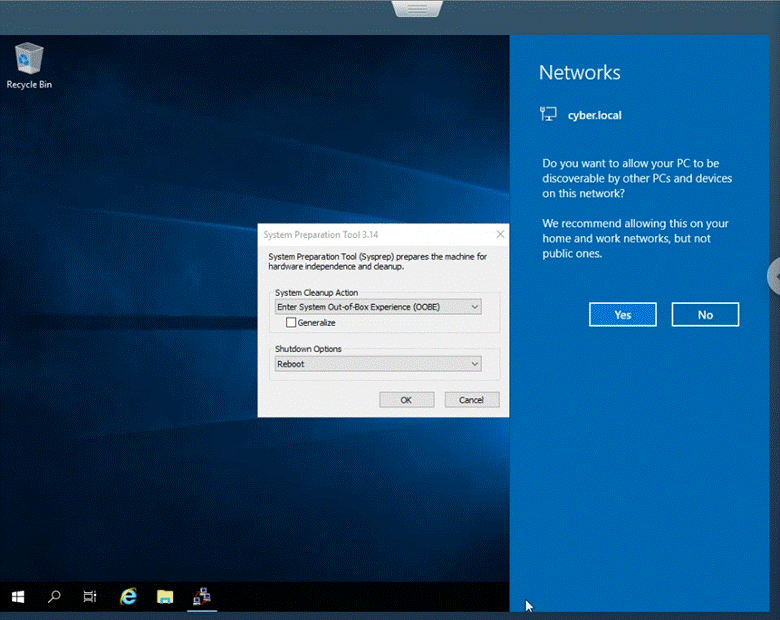The height and width of the screenshot is (620, 780).
Task: Cancel the System Preparation Tool dialog
Action: click(471, 400)
